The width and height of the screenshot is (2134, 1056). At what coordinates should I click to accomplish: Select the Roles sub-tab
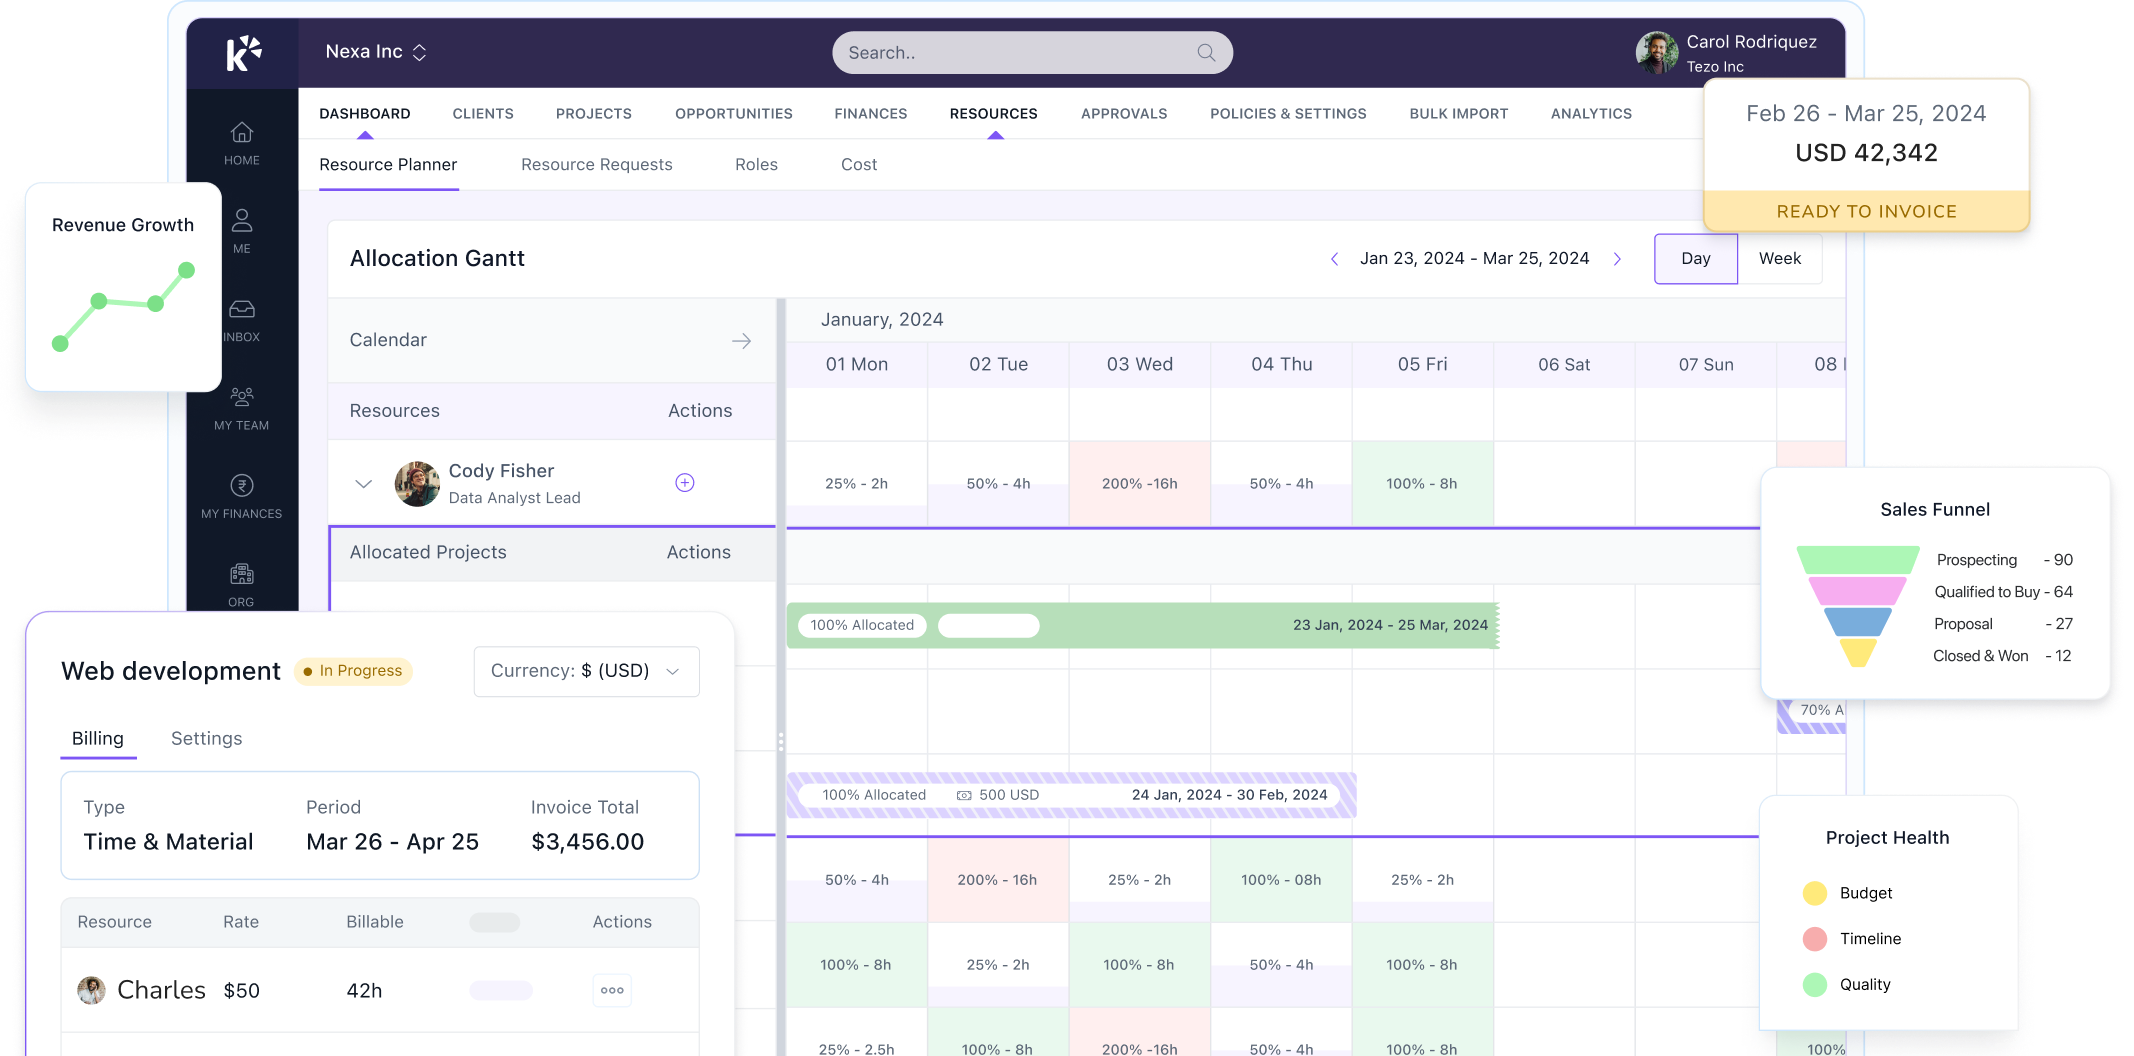756,165
